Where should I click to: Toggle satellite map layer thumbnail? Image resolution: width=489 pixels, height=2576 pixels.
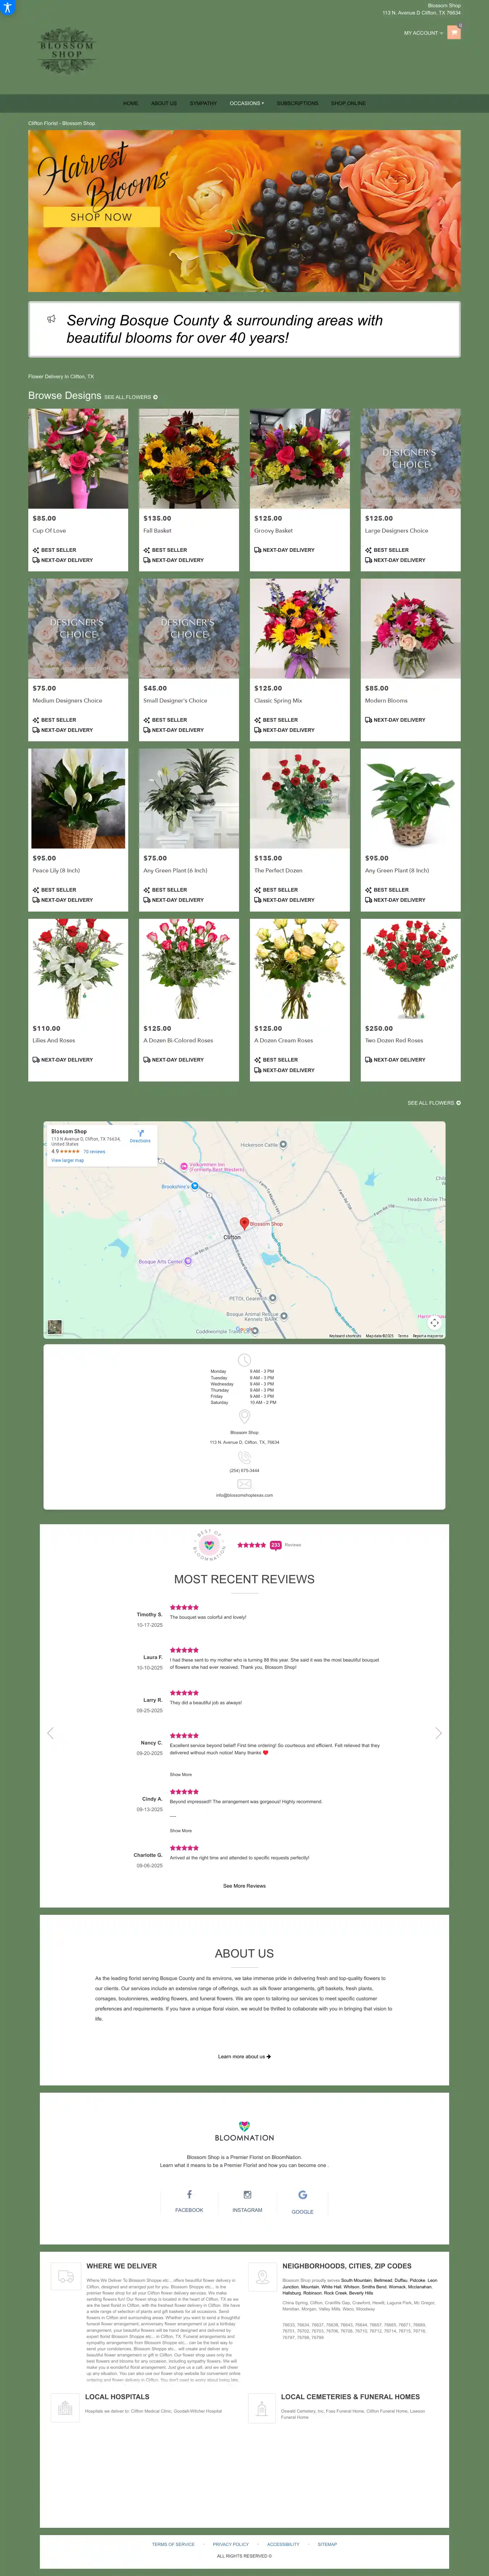tap(55, 1327)
